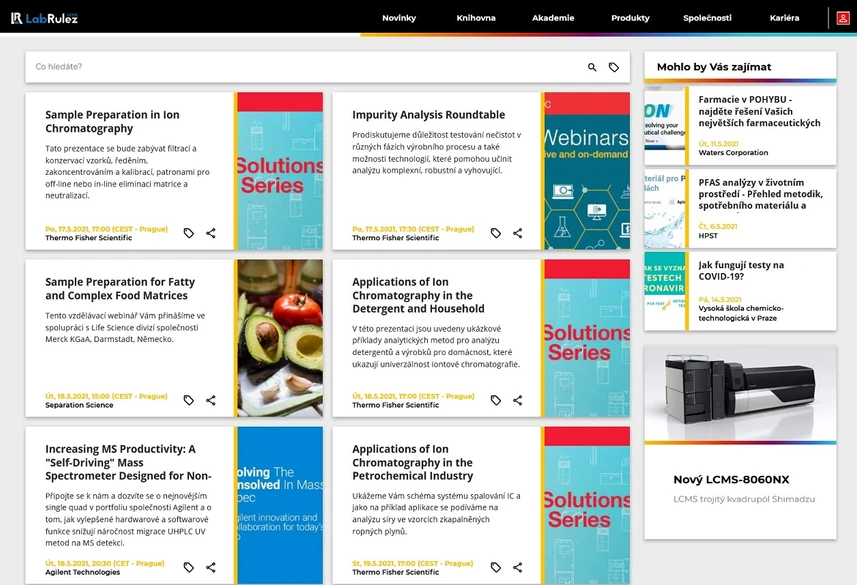Image resolution: width=857 pixels, height=585 pixels.
Task: Click tag icon on Increasing MS Productivity card
Action: click(x=189, y=567)
